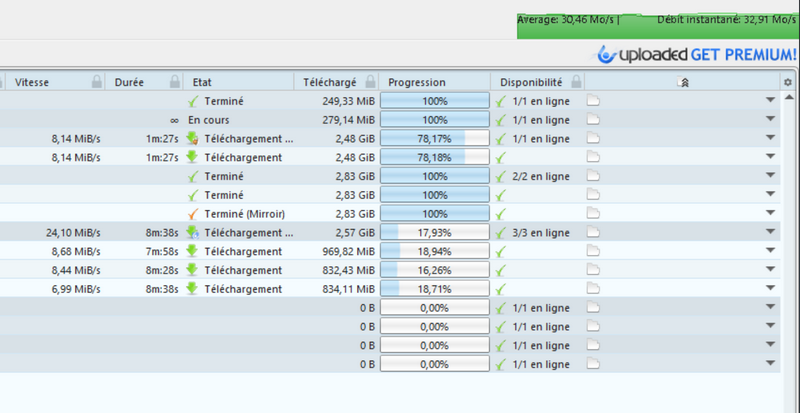Toggle the lock icon in the Disponibilité header
800x413 pixels.
coord(576,82)
